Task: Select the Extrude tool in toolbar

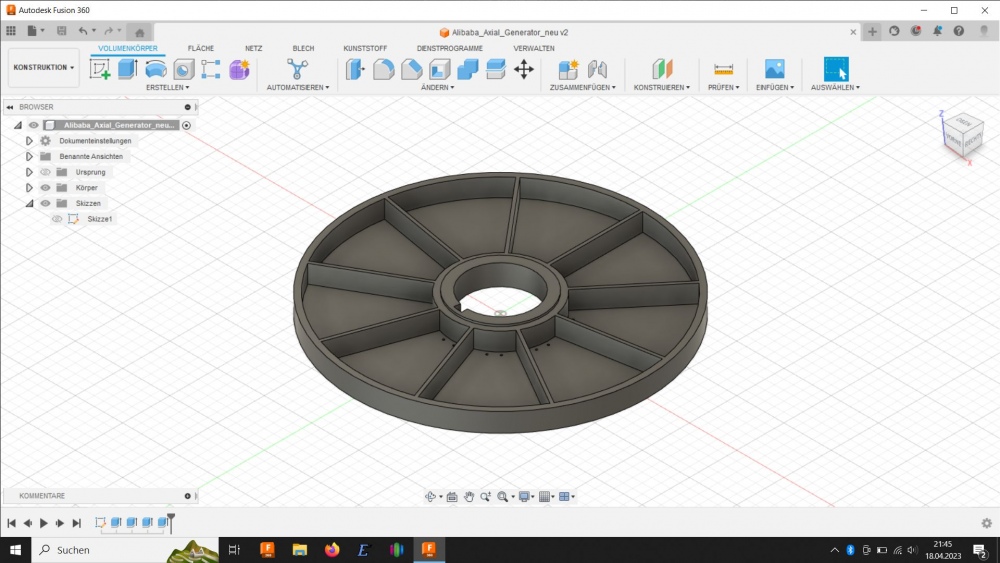Action: [127, 69]
